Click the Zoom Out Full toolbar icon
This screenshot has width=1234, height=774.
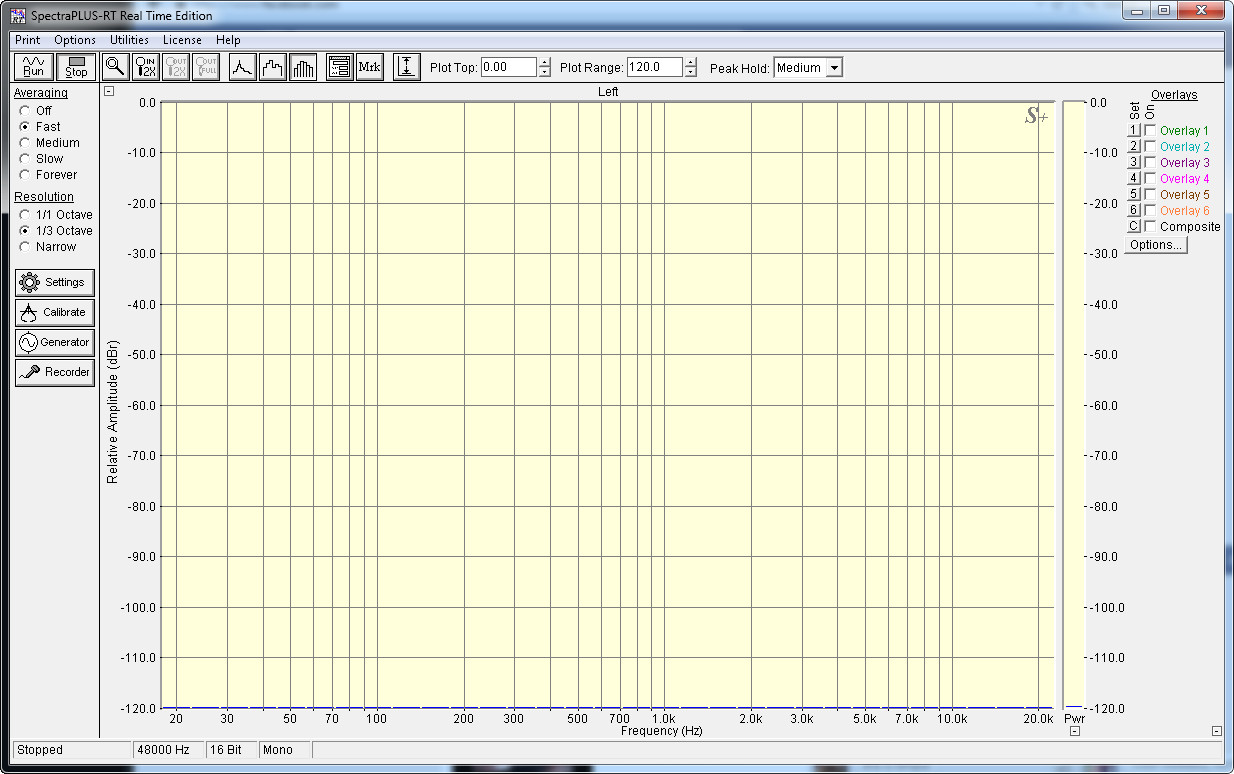pyautogui.click(x=206, y=67)
